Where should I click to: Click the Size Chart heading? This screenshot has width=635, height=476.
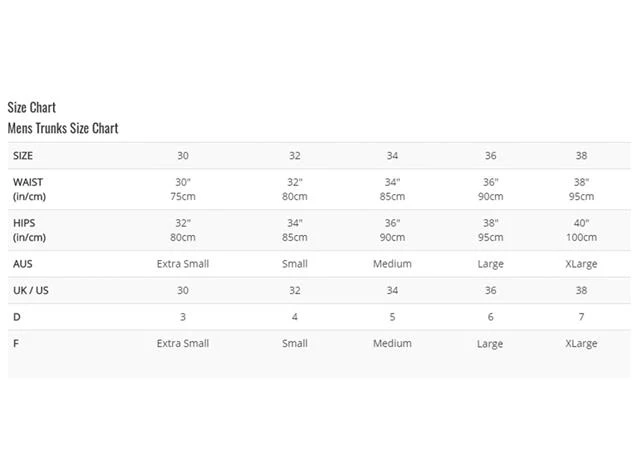point(32,107)
